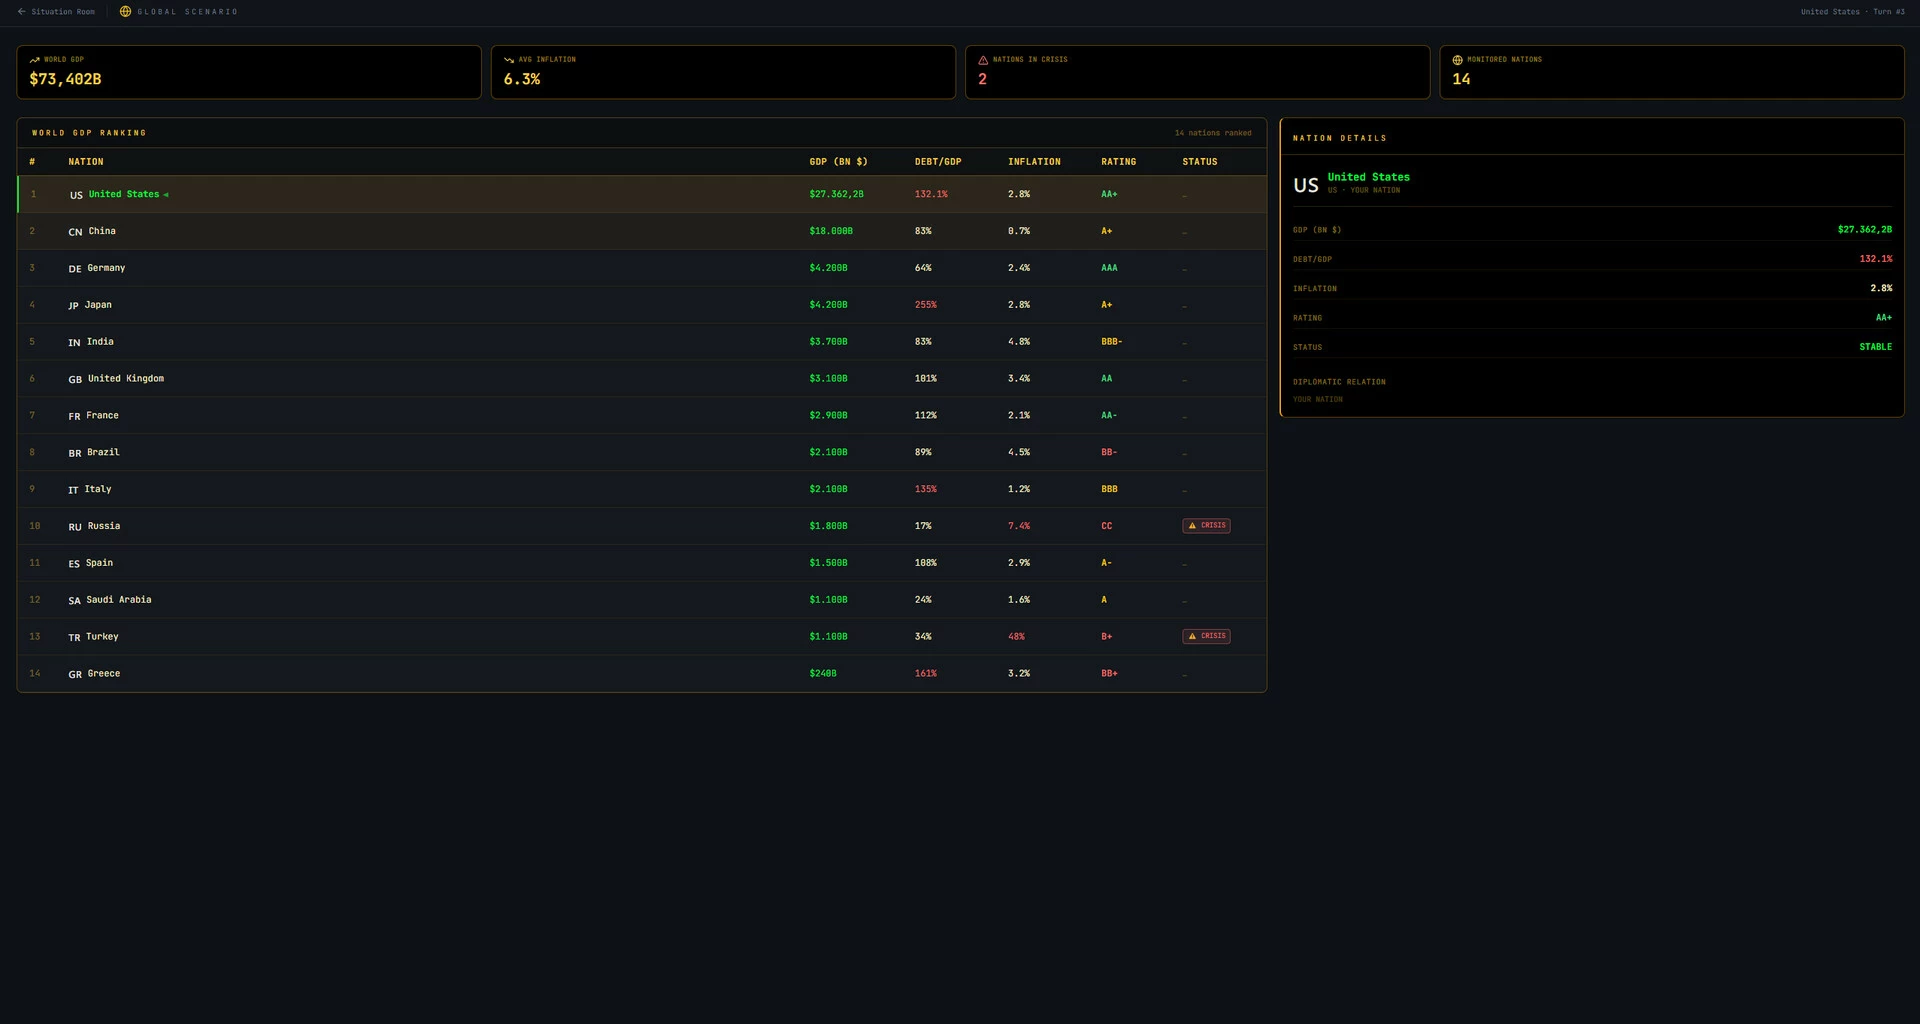Click the Debt/GDP column header
This screenshot has width=1920, height=1024.
click(x=938, y=162)
